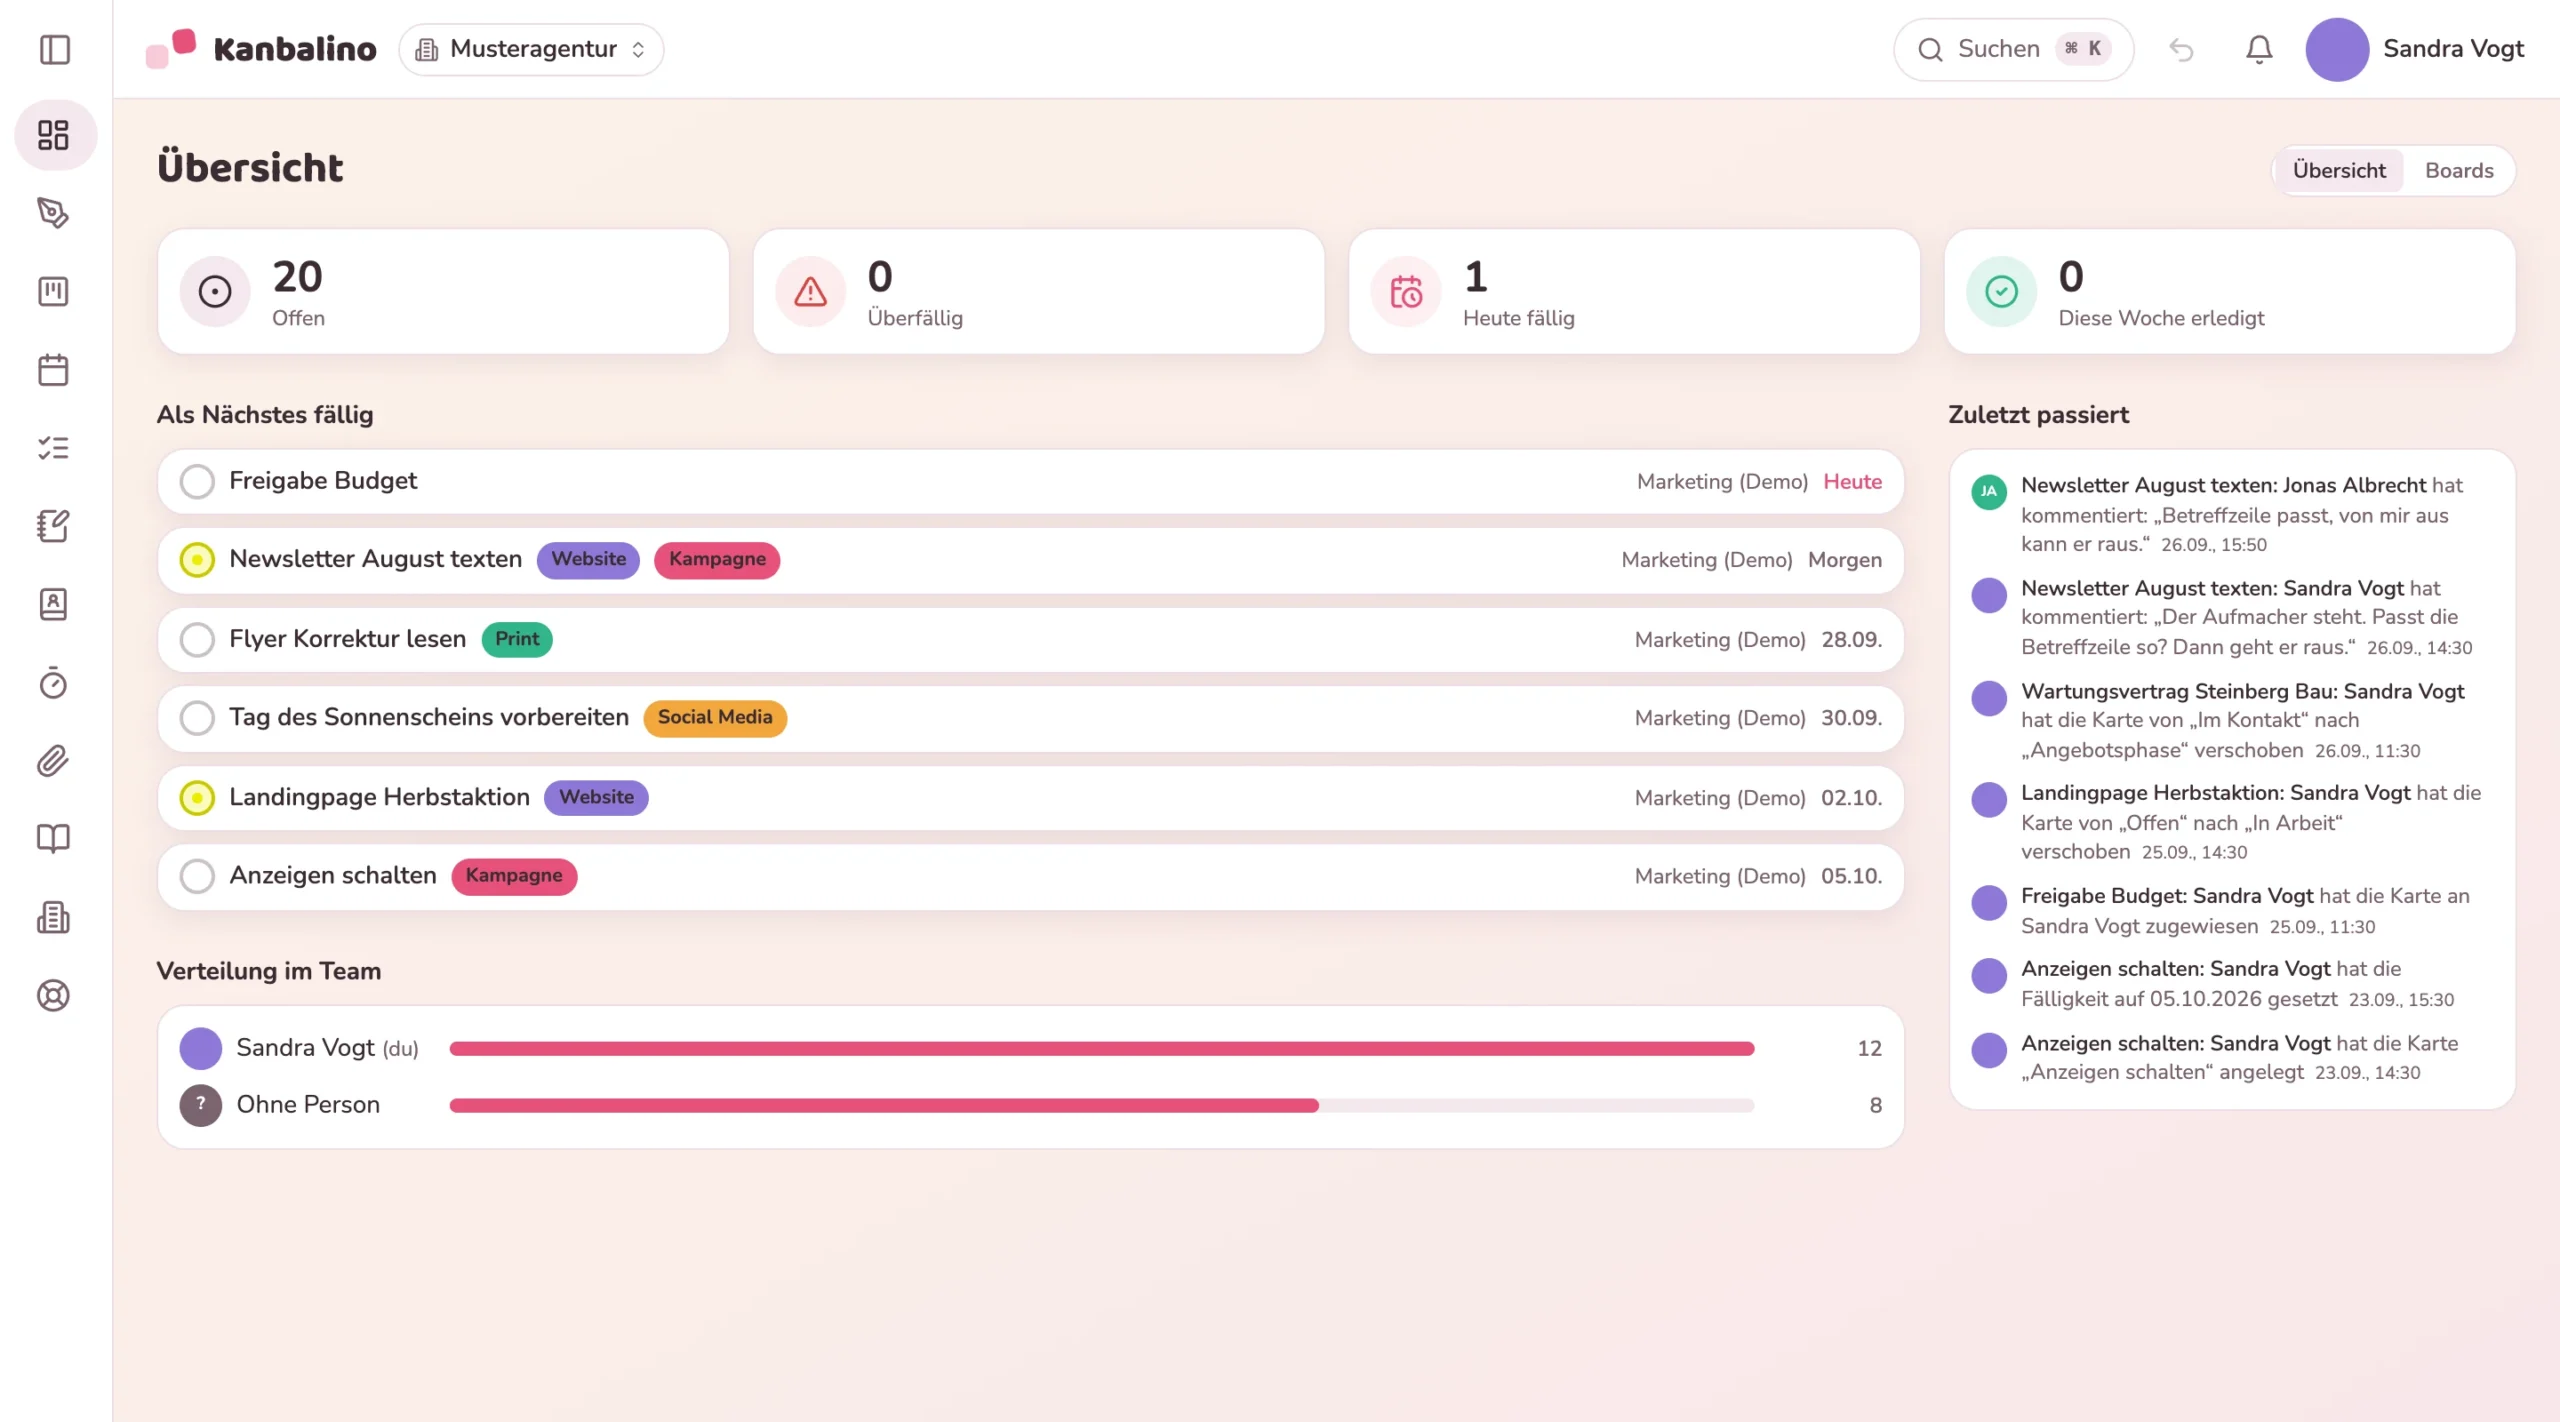Click the undo arrow in header
Screen dimensions: 2560x1422
pos(2181,49)
